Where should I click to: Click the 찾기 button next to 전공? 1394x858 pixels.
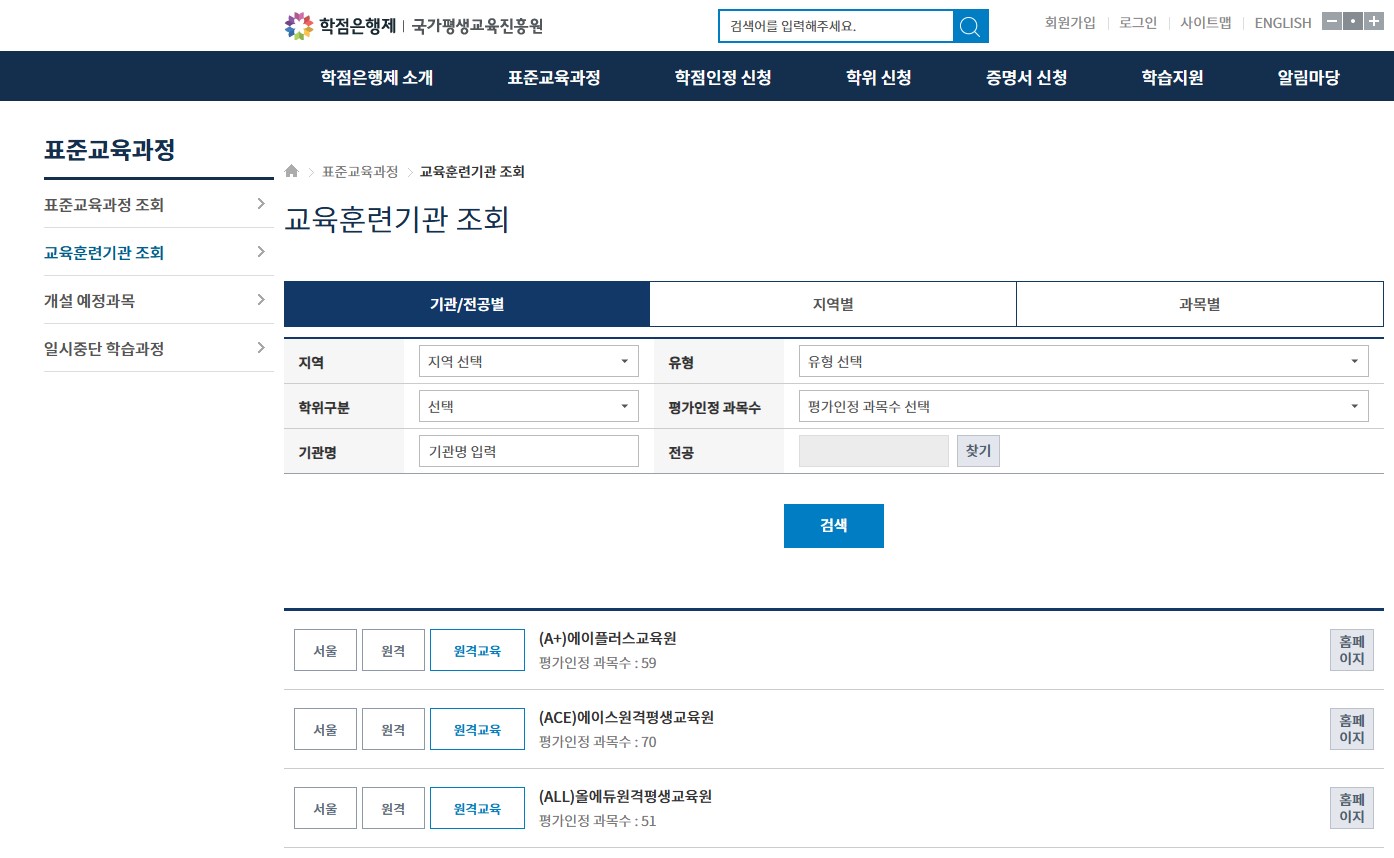coord(978,451)
